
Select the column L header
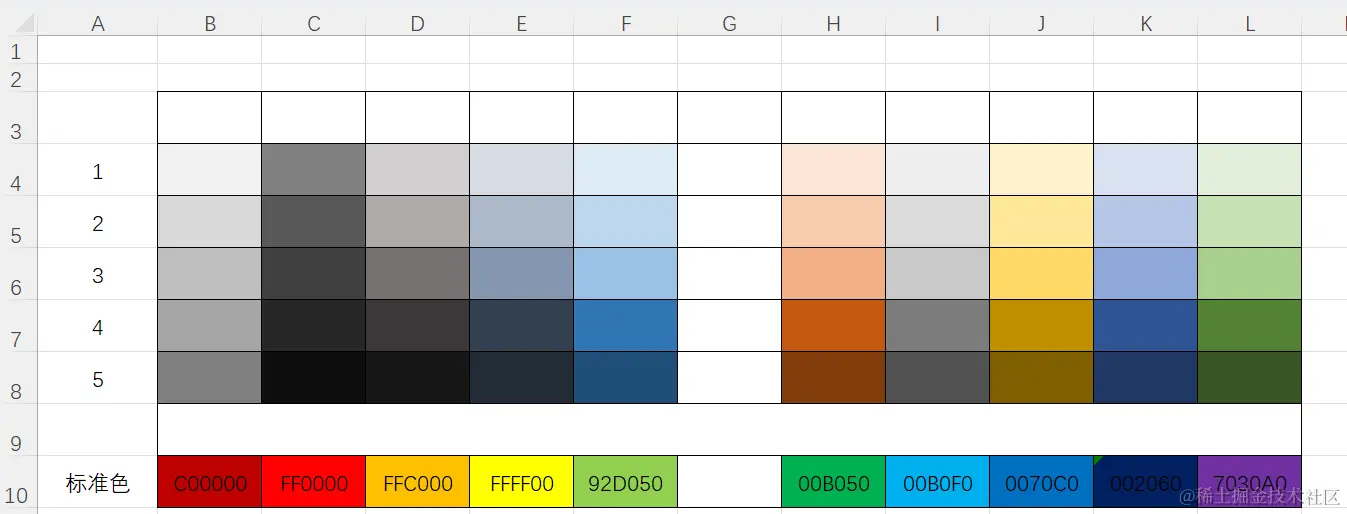pyautogui.click(x=1250, y=24)
